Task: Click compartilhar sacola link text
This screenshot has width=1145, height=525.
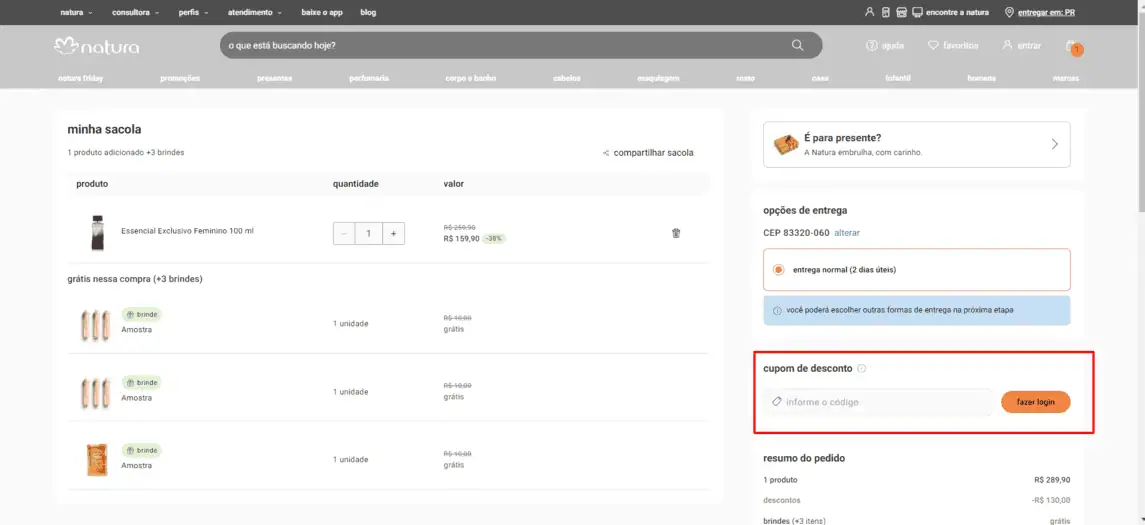Action: tap(654, 153)
